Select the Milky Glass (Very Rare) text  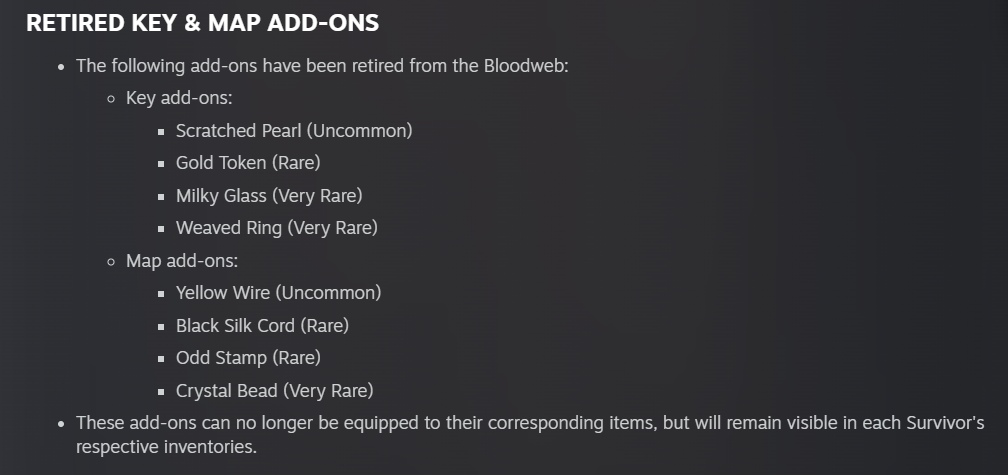pyautogui.click(x=269, y=195)
